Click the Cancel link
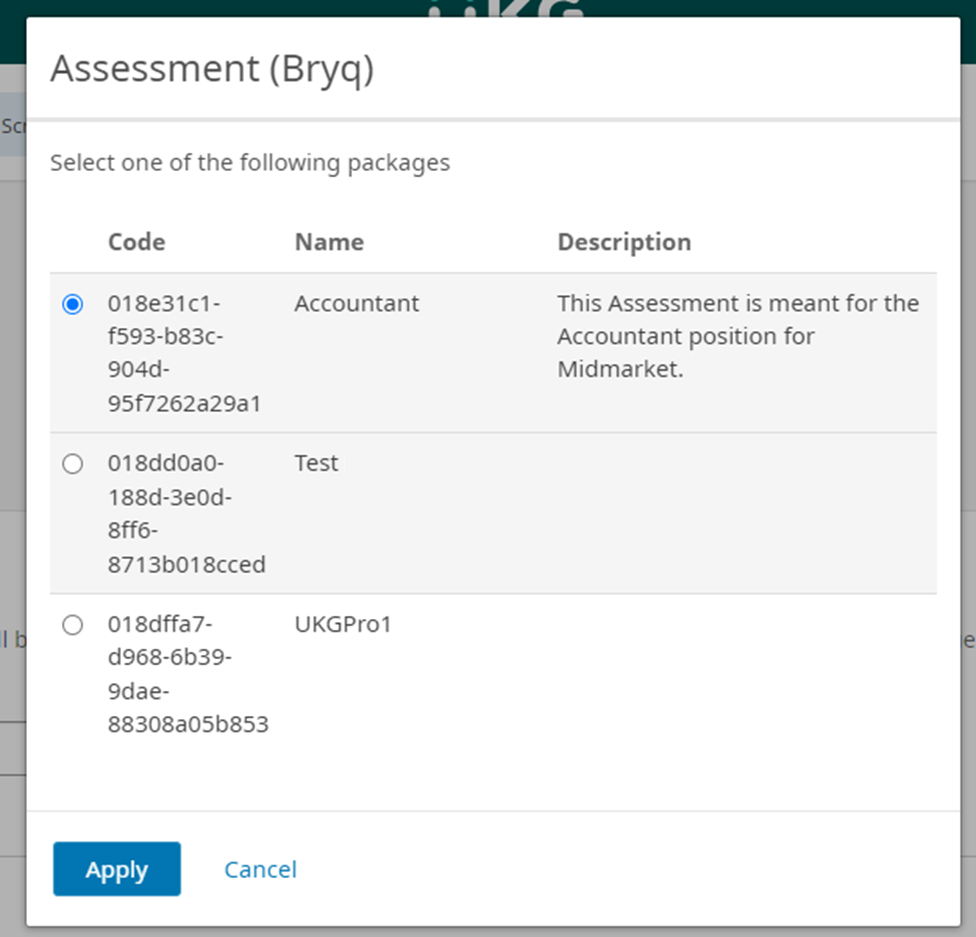Image resolution: width=976 pixels, height=937 pixels. point(260,870)
